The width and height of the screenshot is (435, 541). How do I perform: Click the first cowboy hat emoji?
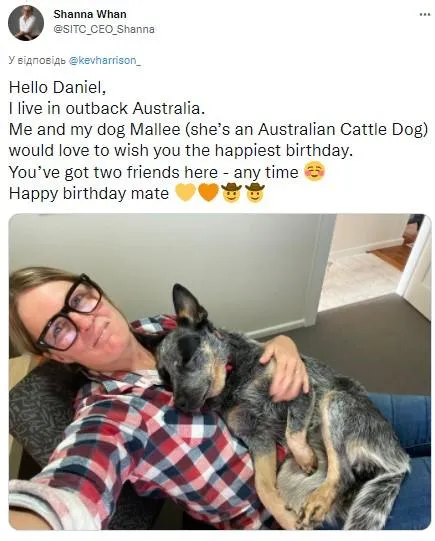coord(231,192)
